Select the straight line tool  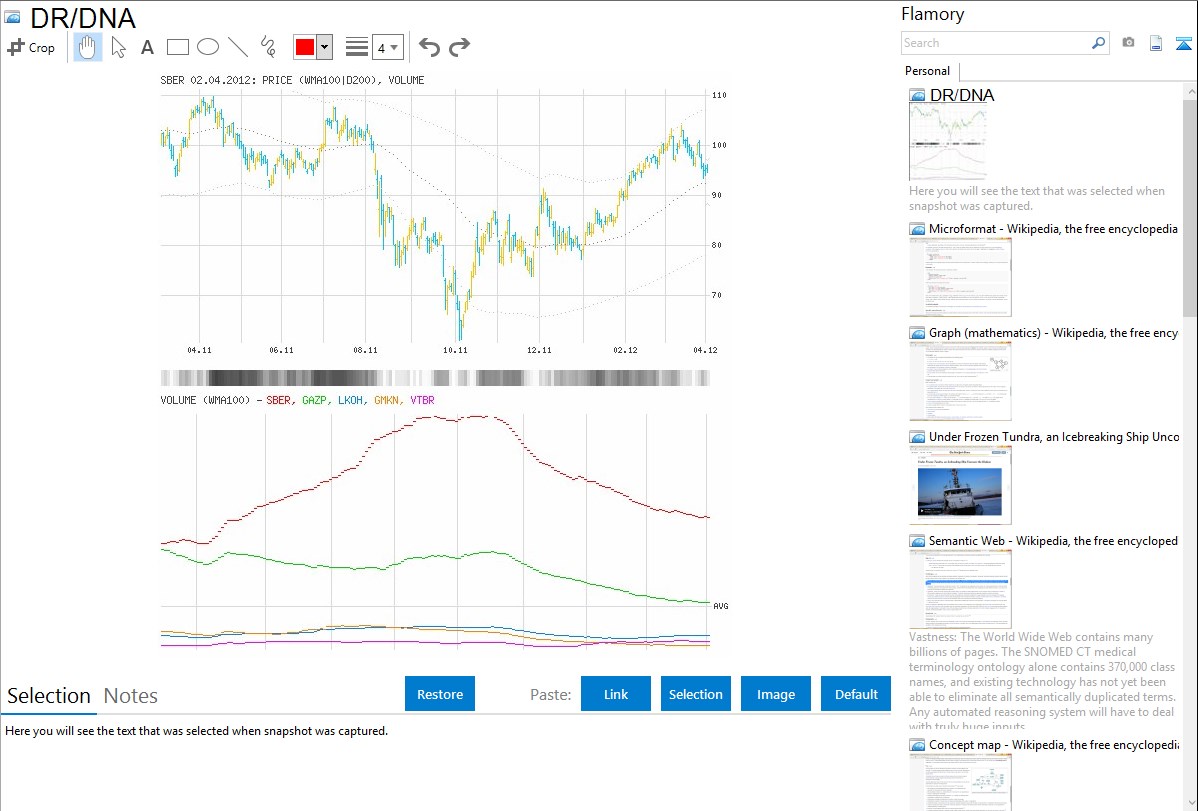238,47
